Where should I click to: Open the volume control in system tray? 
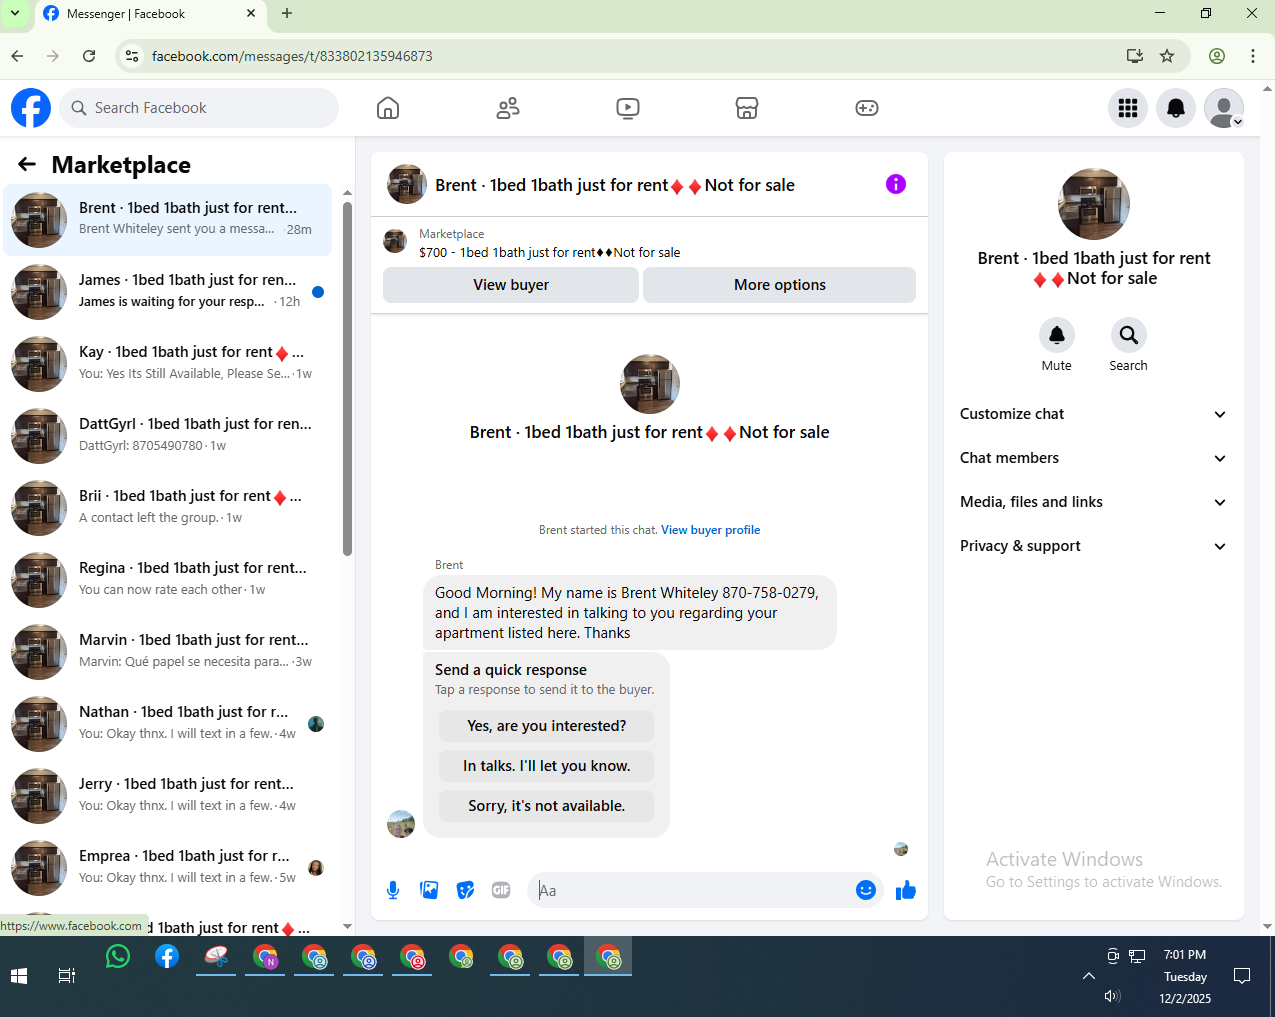(x=1112, y=997)
